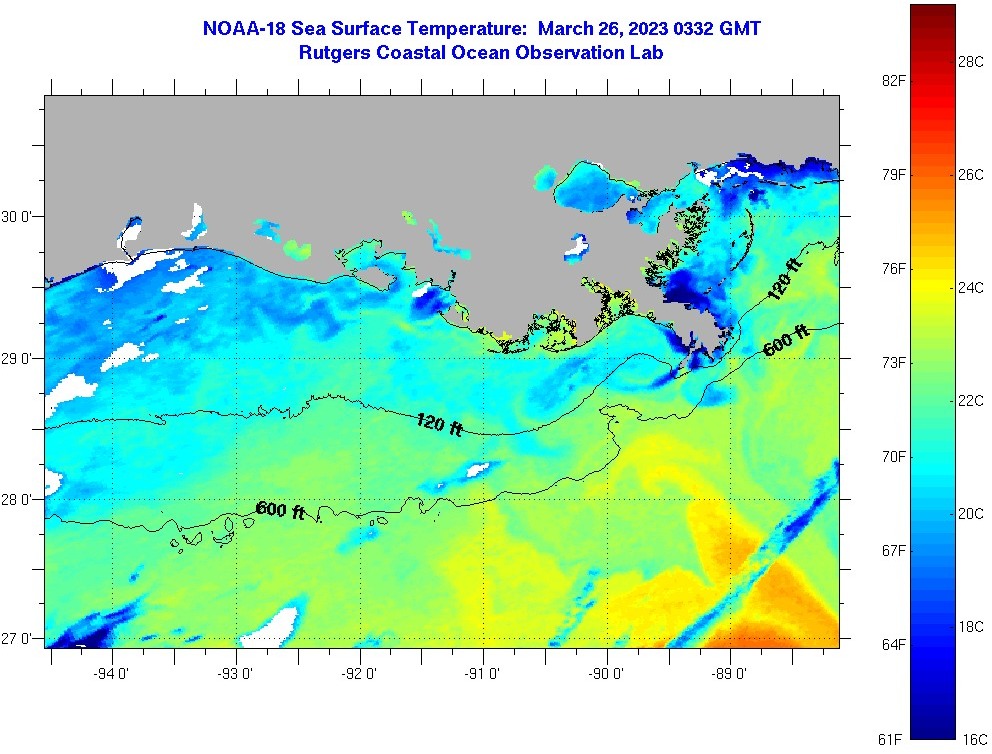Click the '24C' colorbar label
Image resolution: width=992 pixels, height=754 pixels.
click(970, 288)
